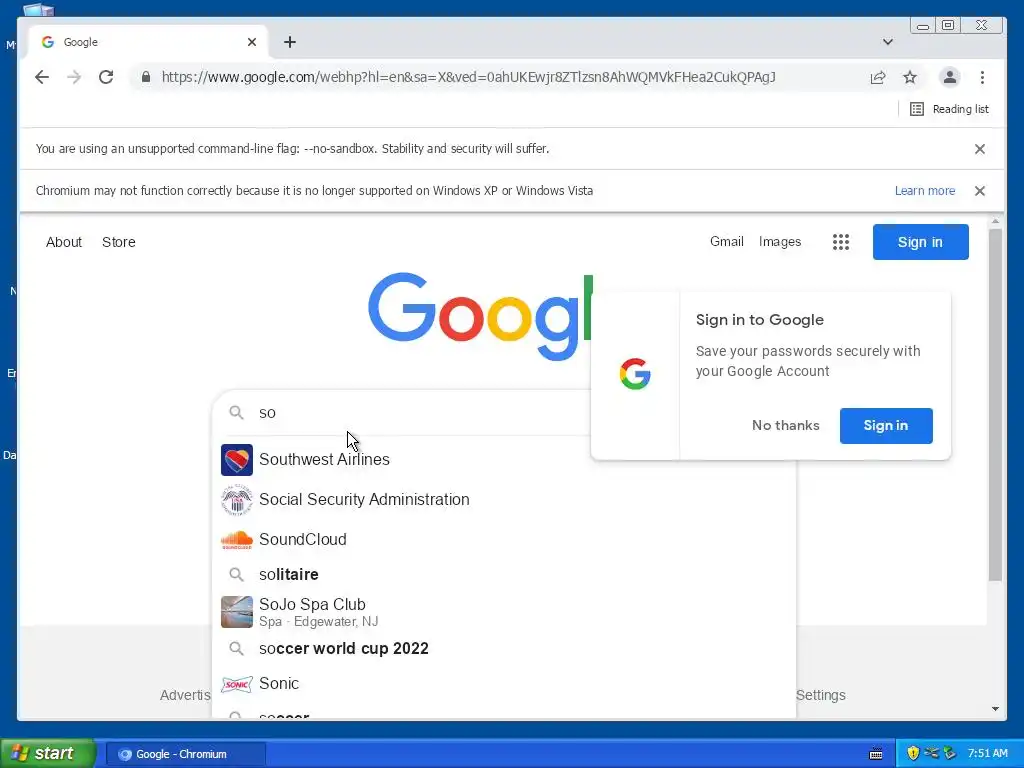1024x768 pixels.
Task: Select soccer world cup 2022 suggestion
Action: pyautogui.click(x=504, y=648)
